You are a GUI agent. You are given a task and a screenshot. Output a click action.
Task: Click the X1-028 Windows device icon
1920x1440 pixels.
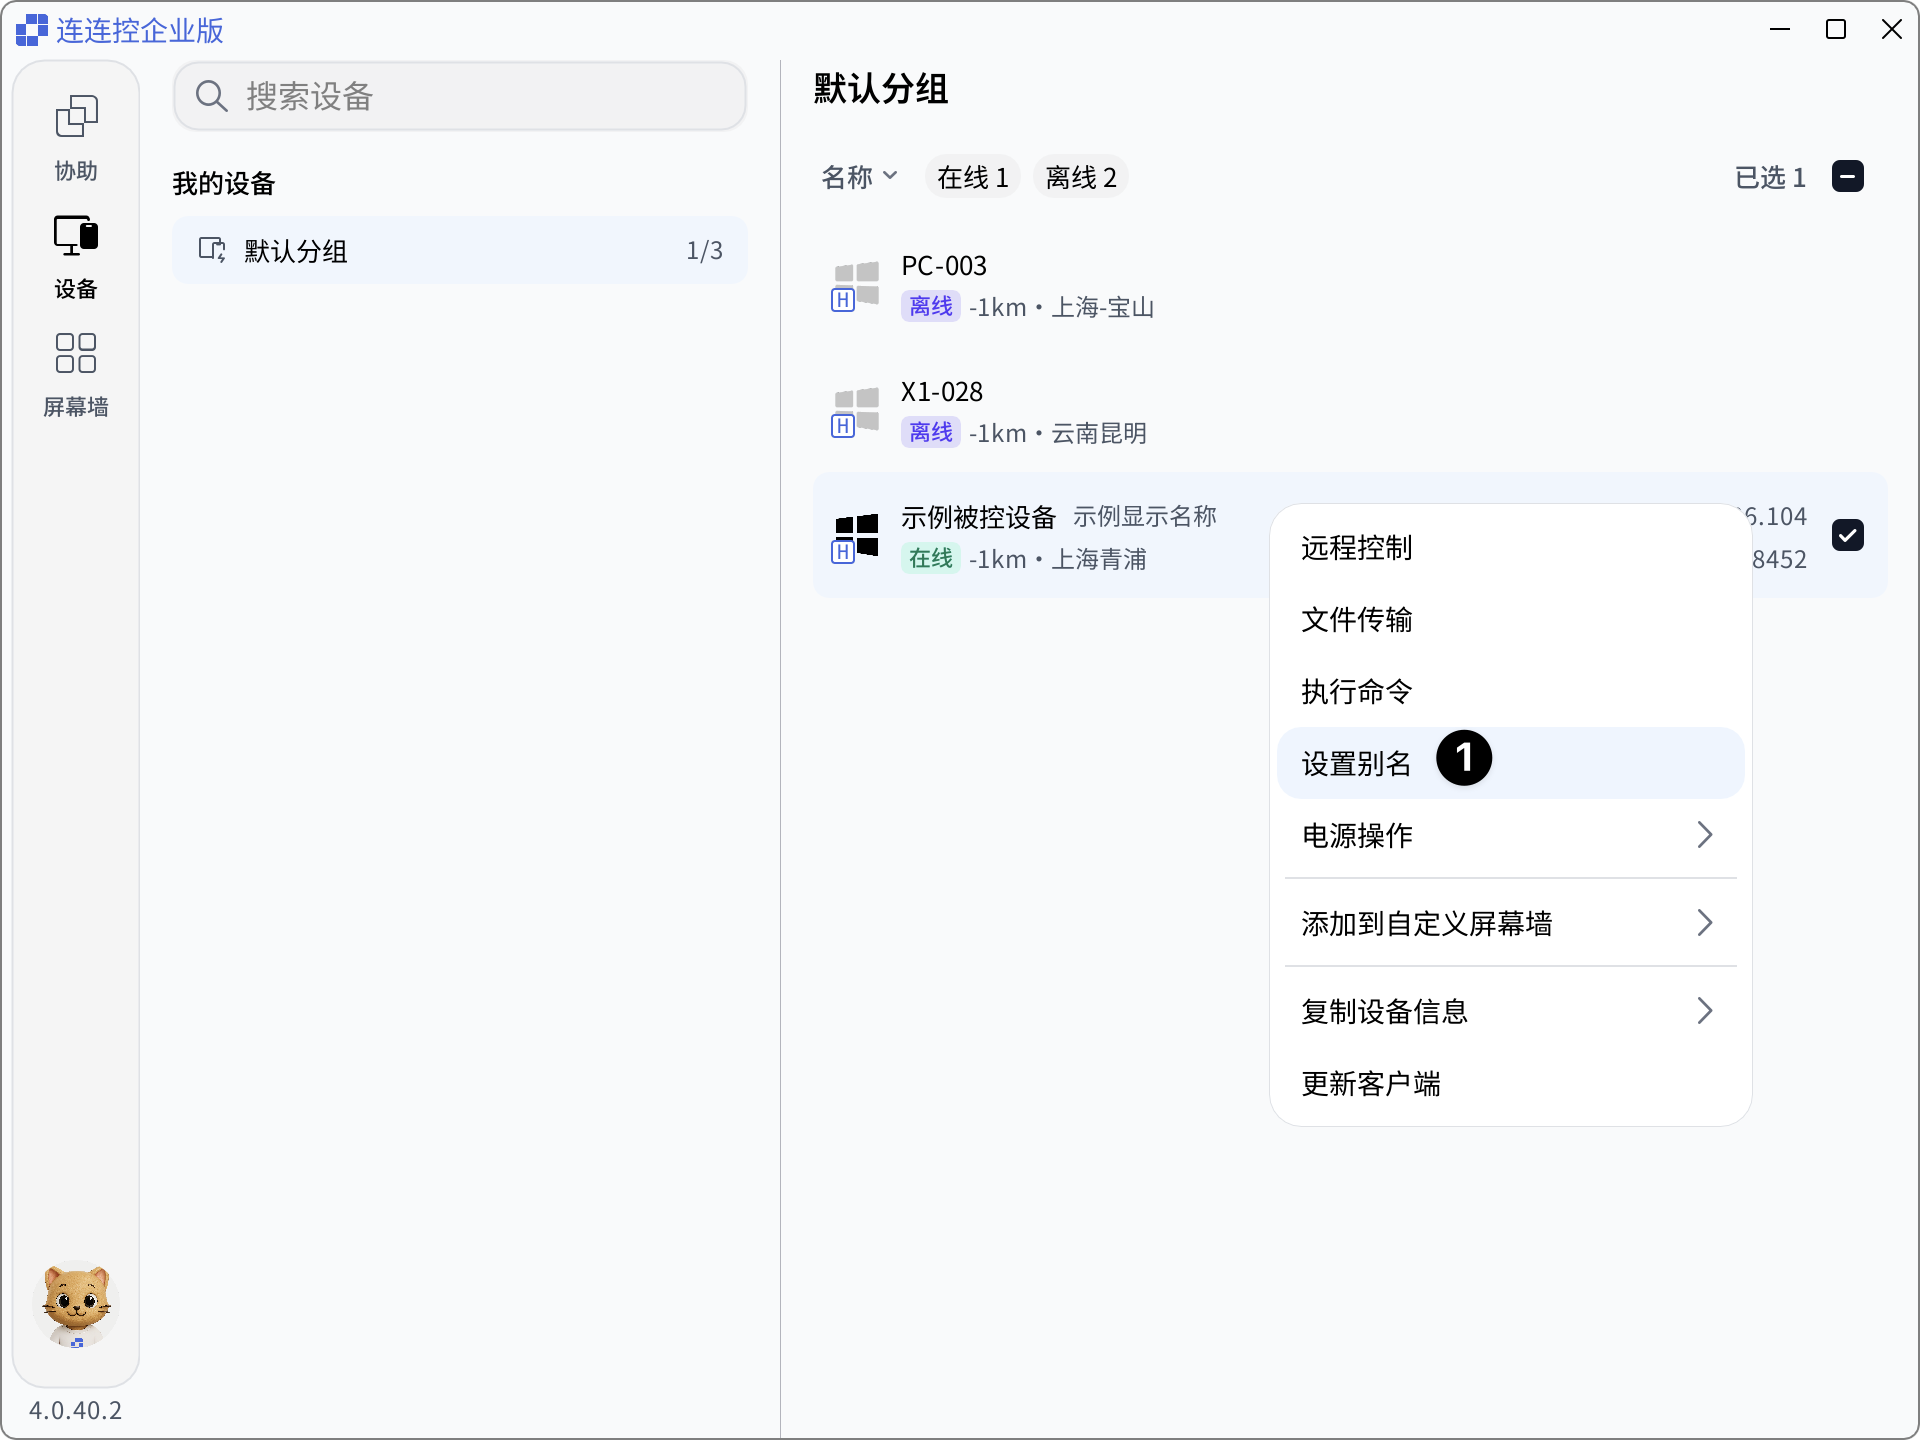click(855, 413)
